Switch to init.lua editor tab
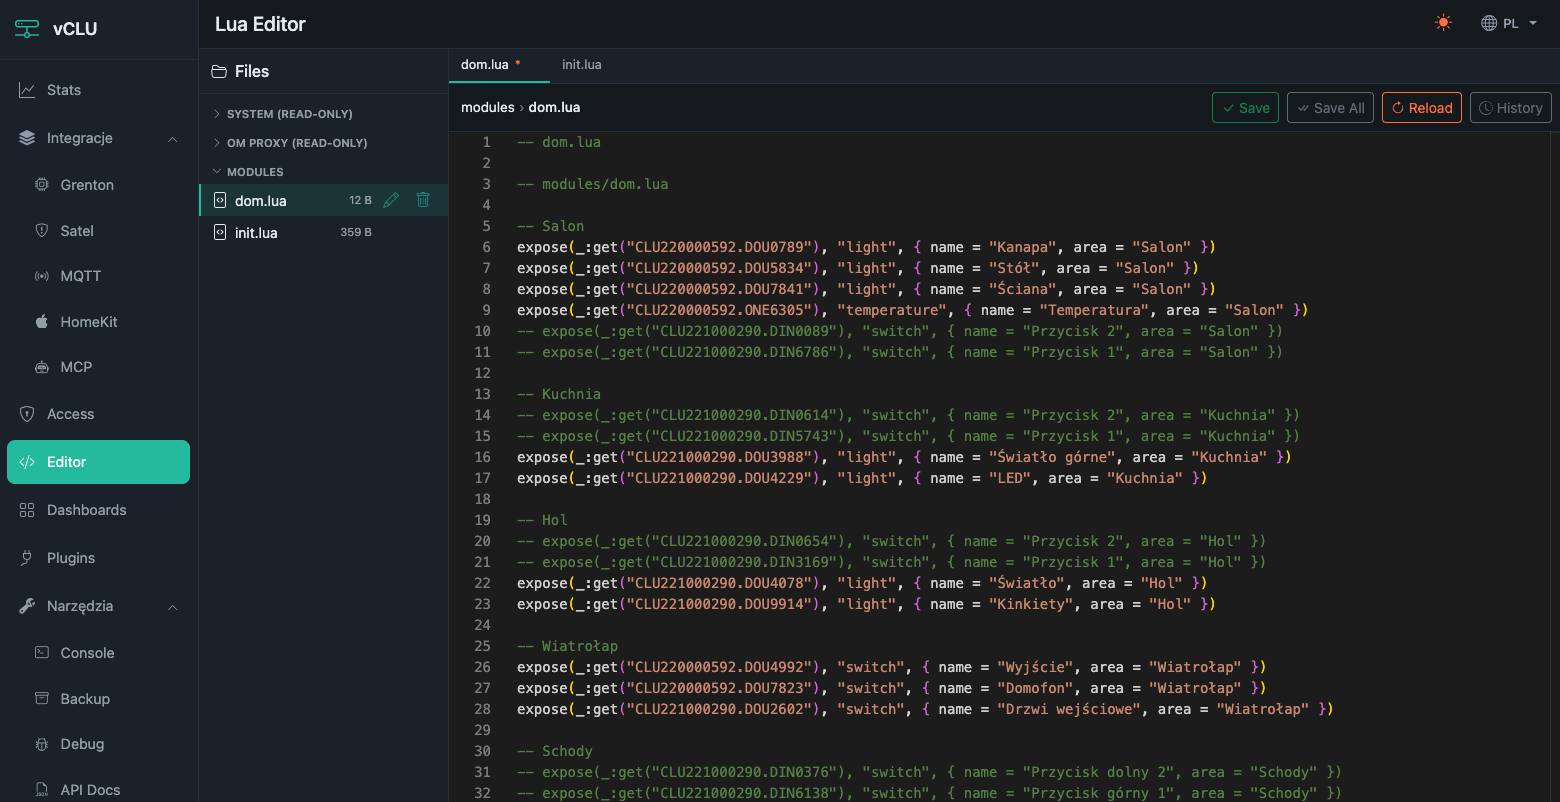The height and width of the screenshot is (802, 1560). click(x=582, y=64)
